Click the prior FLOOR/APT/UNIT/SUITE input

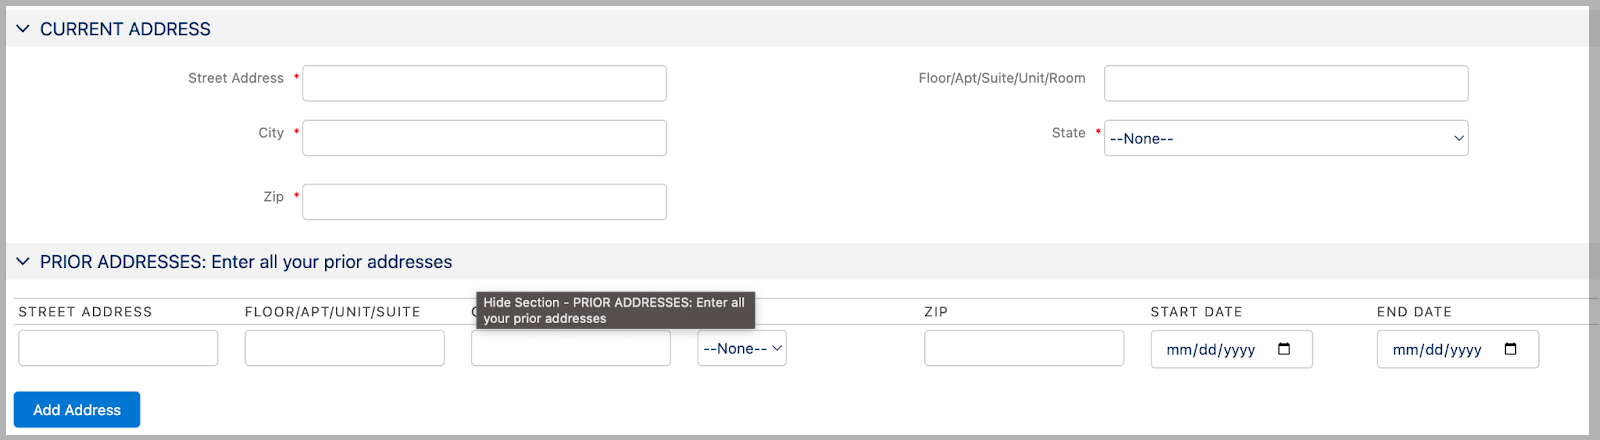tap(344, 348)
